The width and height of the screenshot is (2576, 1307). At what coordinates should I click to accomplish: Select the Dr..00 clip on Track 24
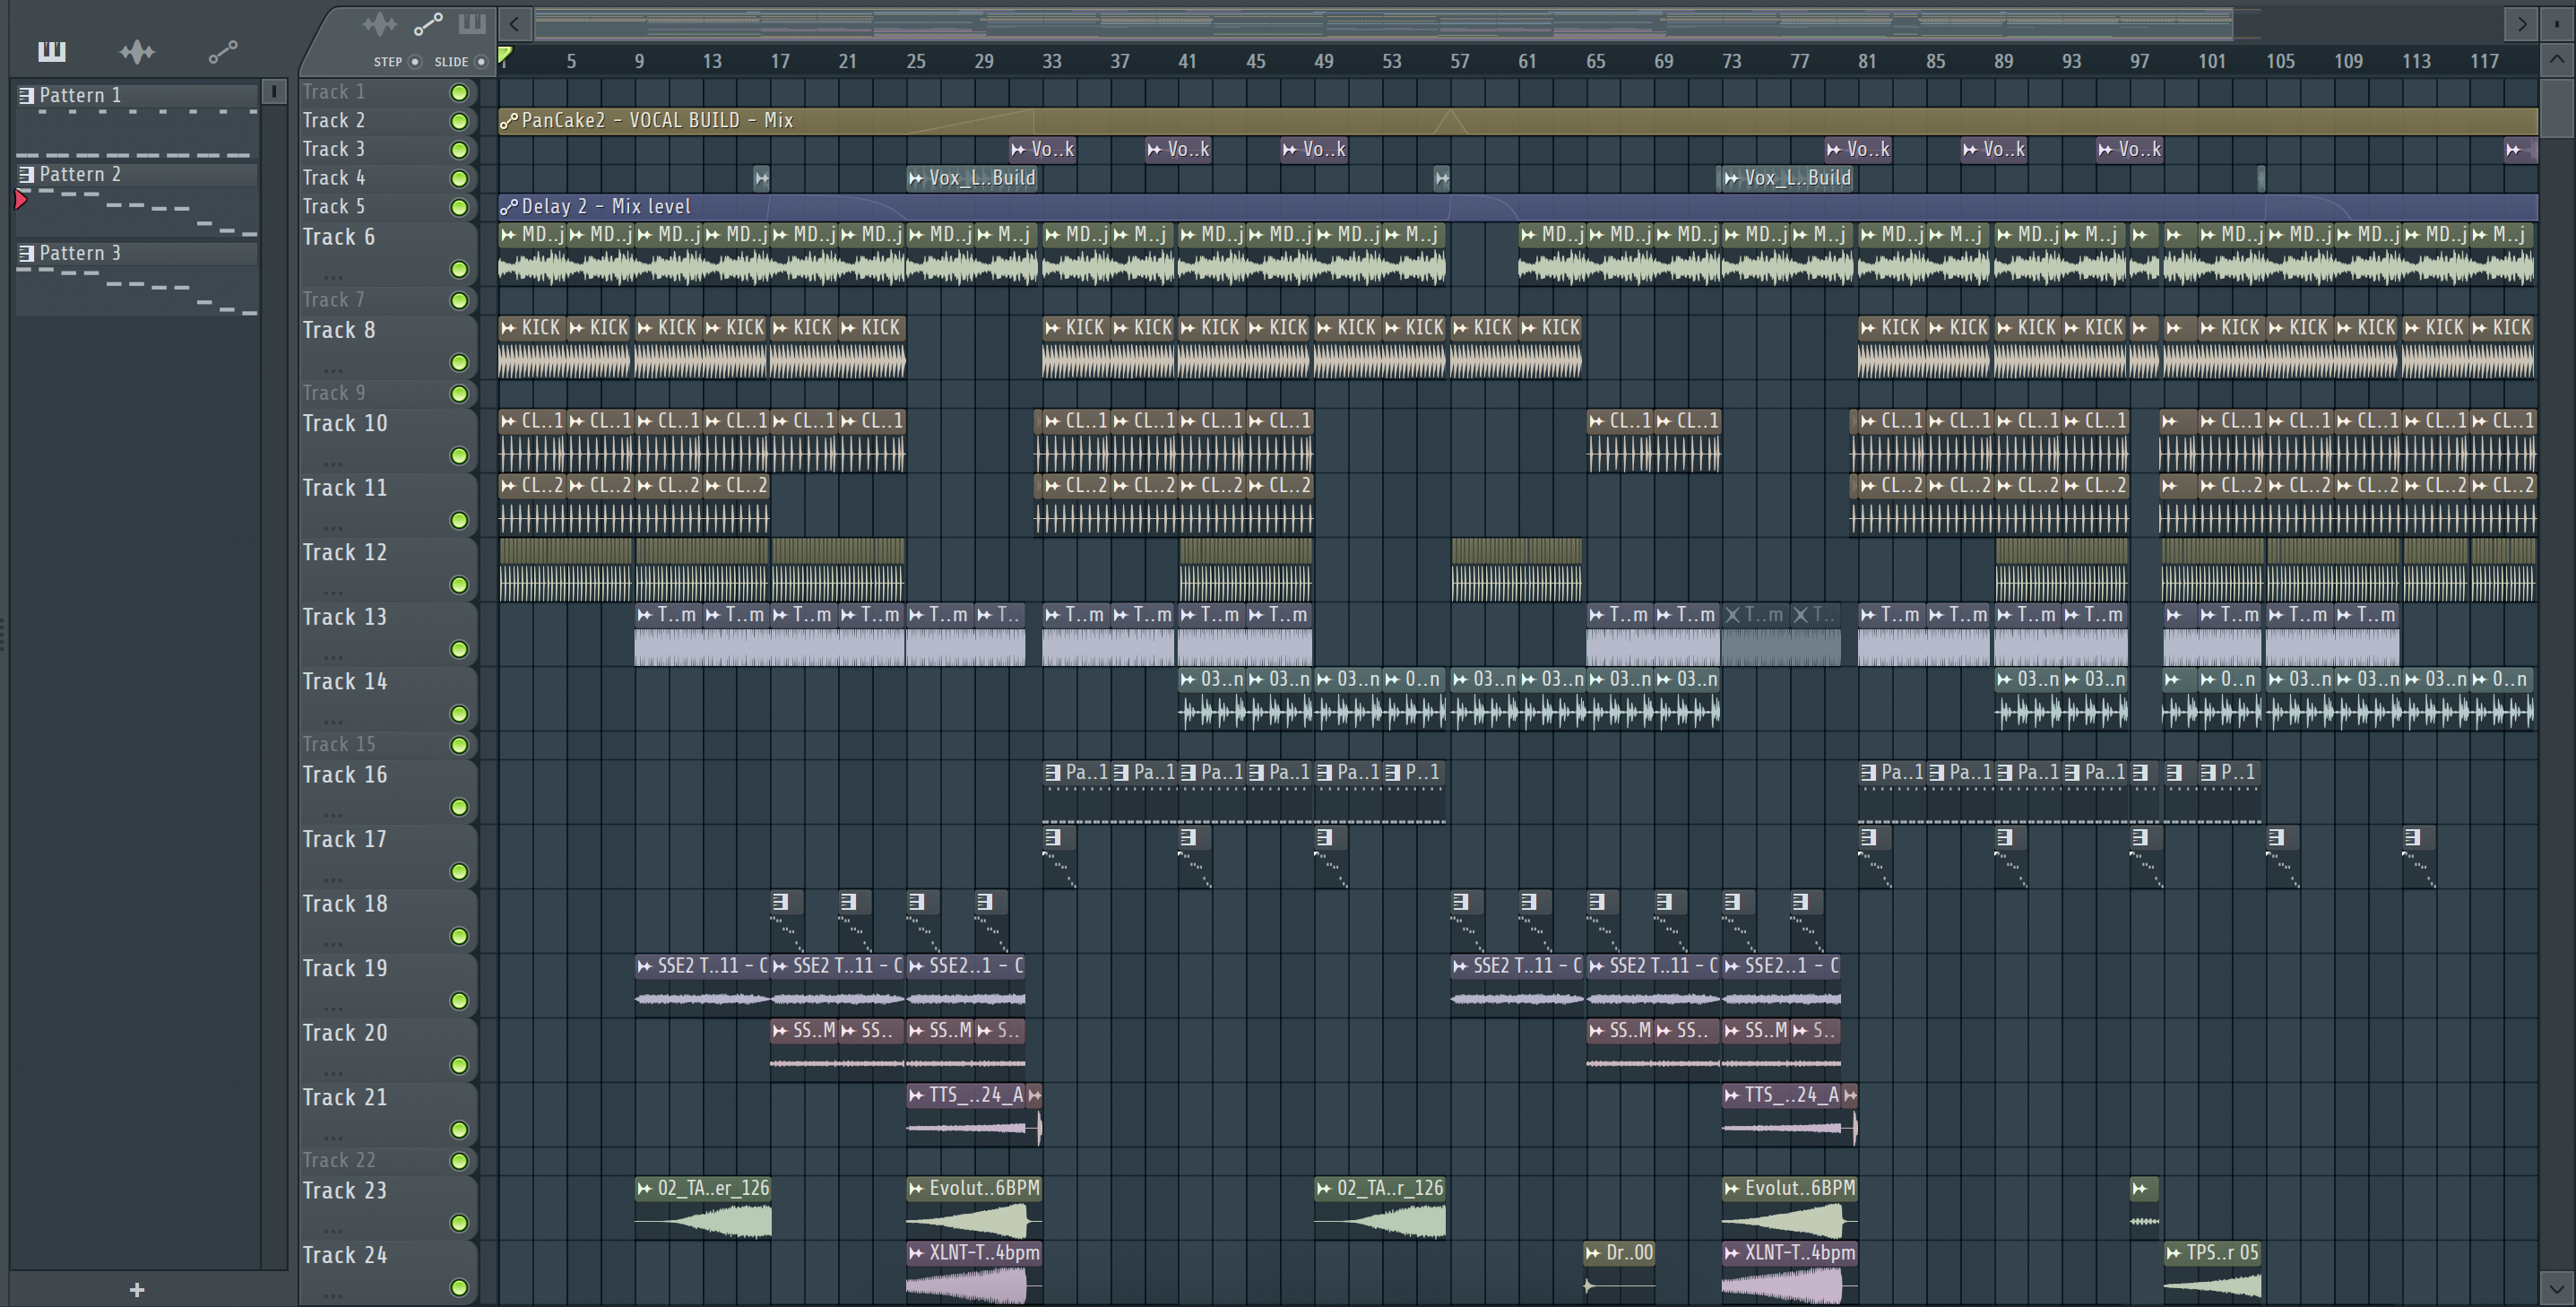coord(1620,1272)
